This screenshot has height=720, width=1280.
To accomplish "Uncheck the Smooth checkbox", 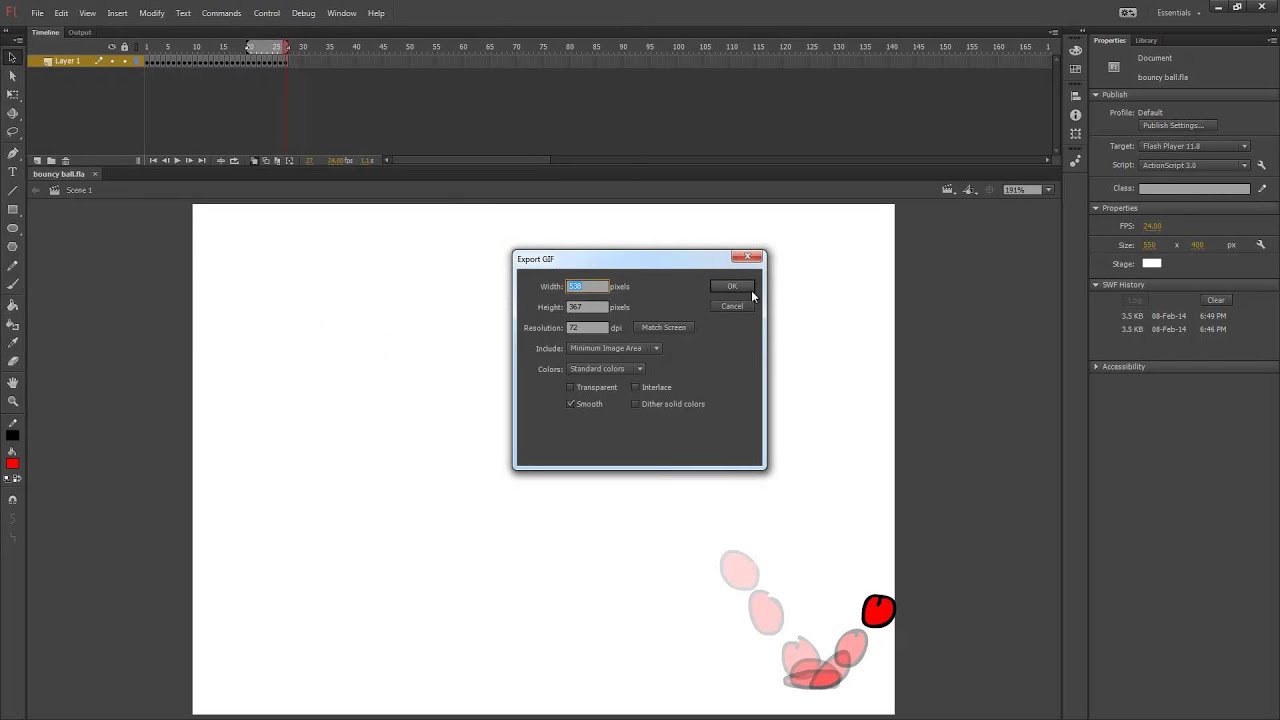I will (571, 404).
